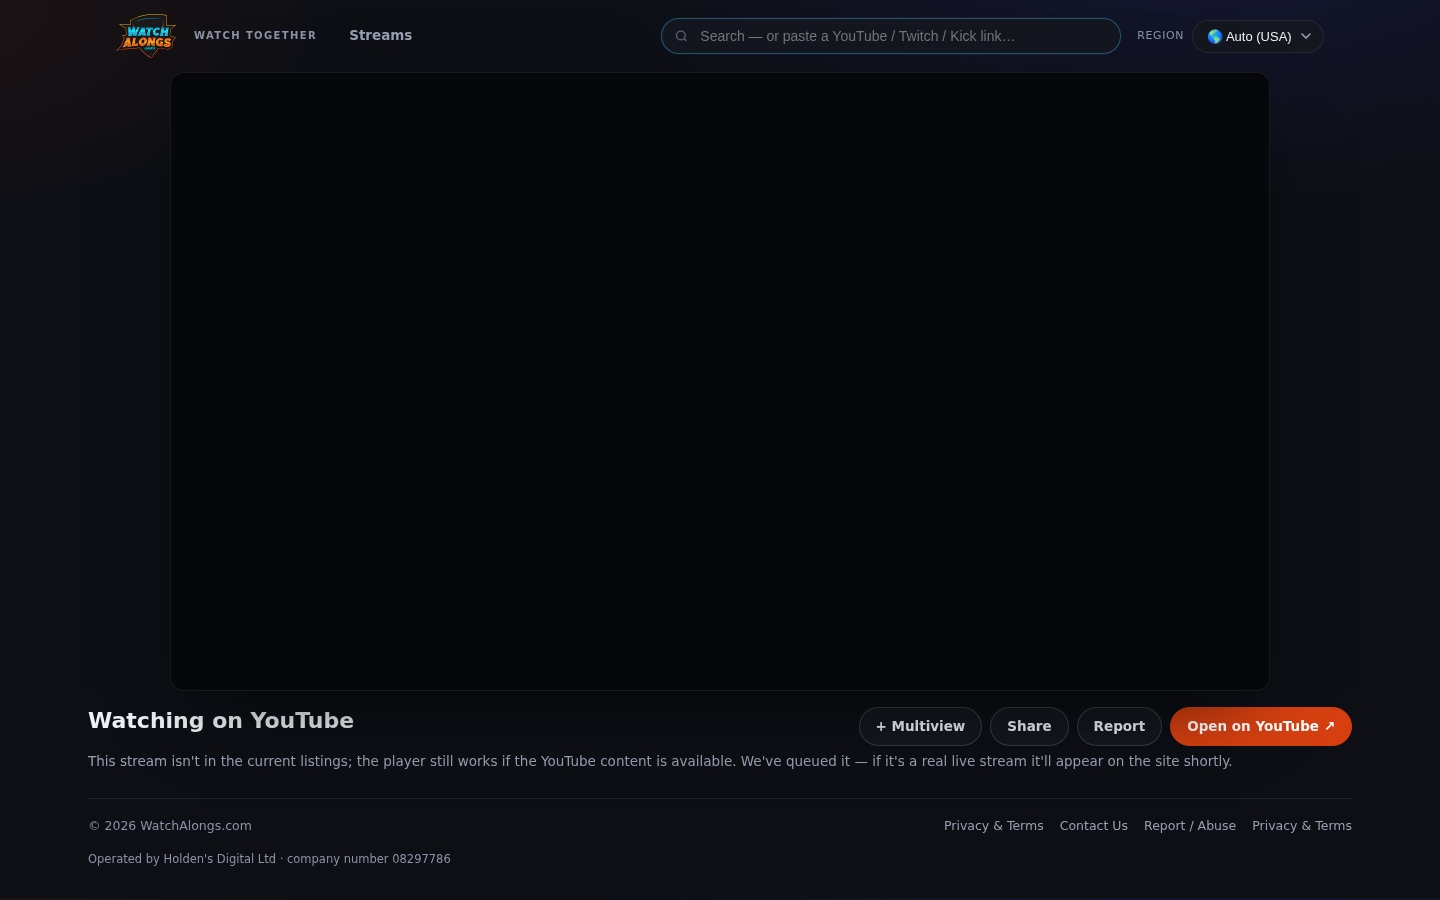Click the Report button
1440x900 pixels.
click(x=1119, y=726)
